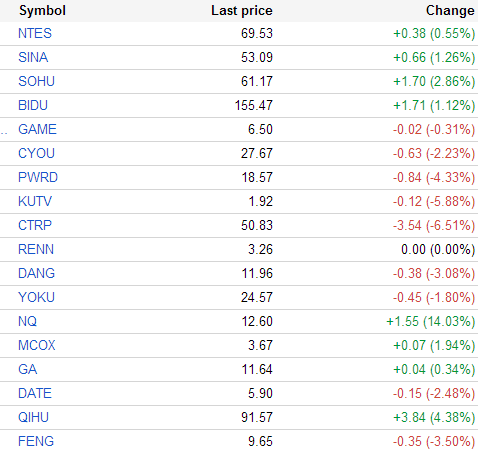The image size is (478, 450).
Task: Click BIDU change +1.71 (1.12%)
Action: (x=434, y=105)
